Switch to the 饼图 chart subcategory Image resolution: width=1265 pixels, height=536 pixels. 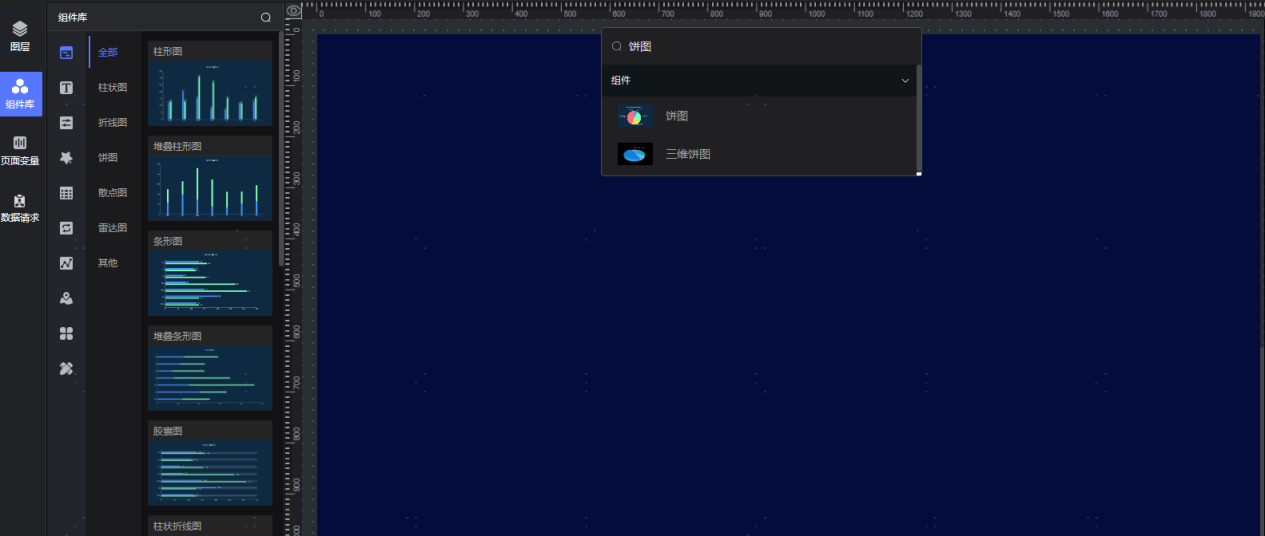(108, 158)
